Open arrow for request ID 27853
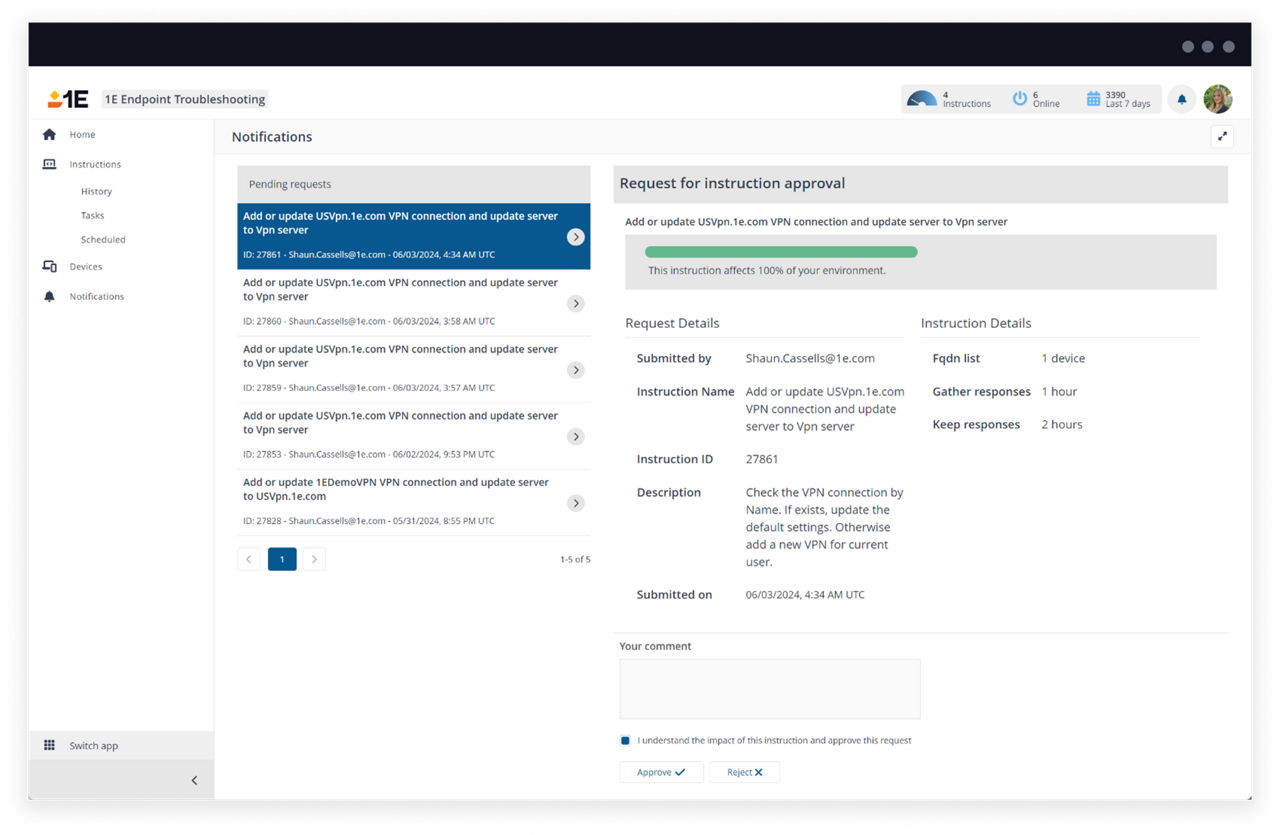The width and height of the screenshot is (1280, 835). (x=575, y=436)
